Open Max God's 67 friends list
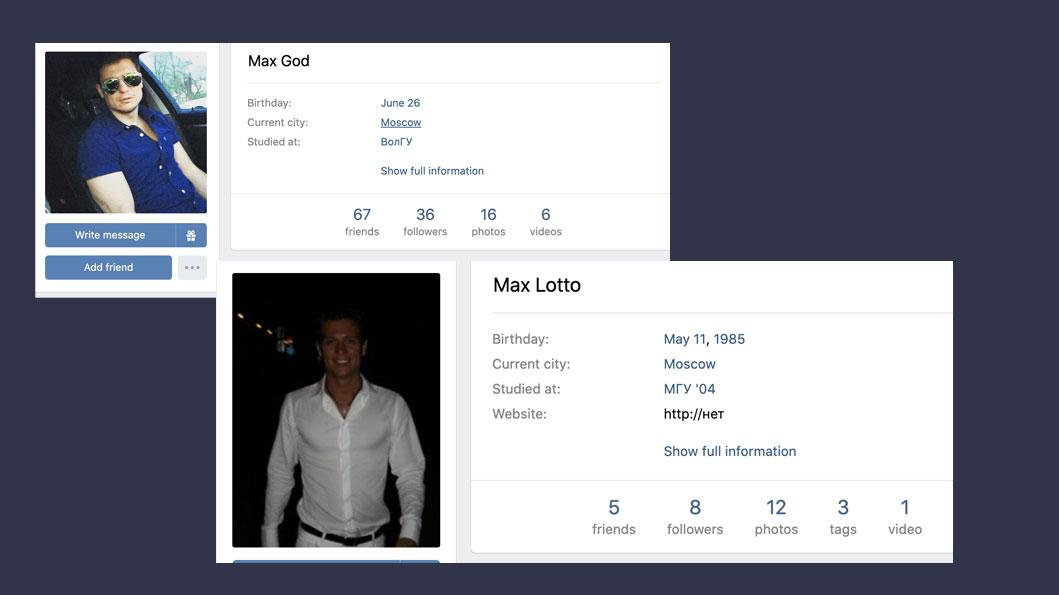Image resolution: width=1059 pixels, height=595 pixels. coord(362,222)
